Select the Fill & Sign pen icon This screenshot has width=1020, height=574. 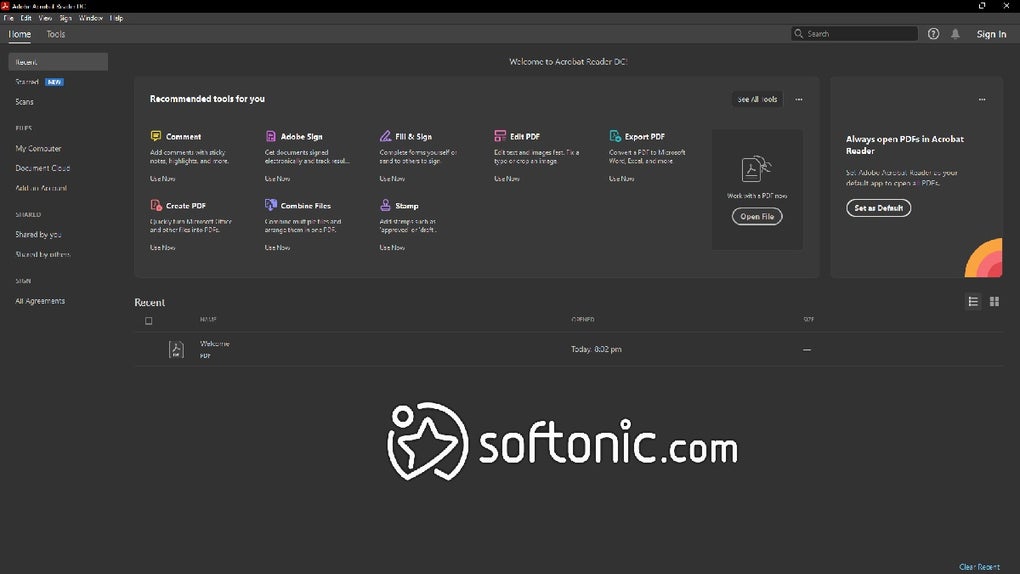click(x=385, y=136)
